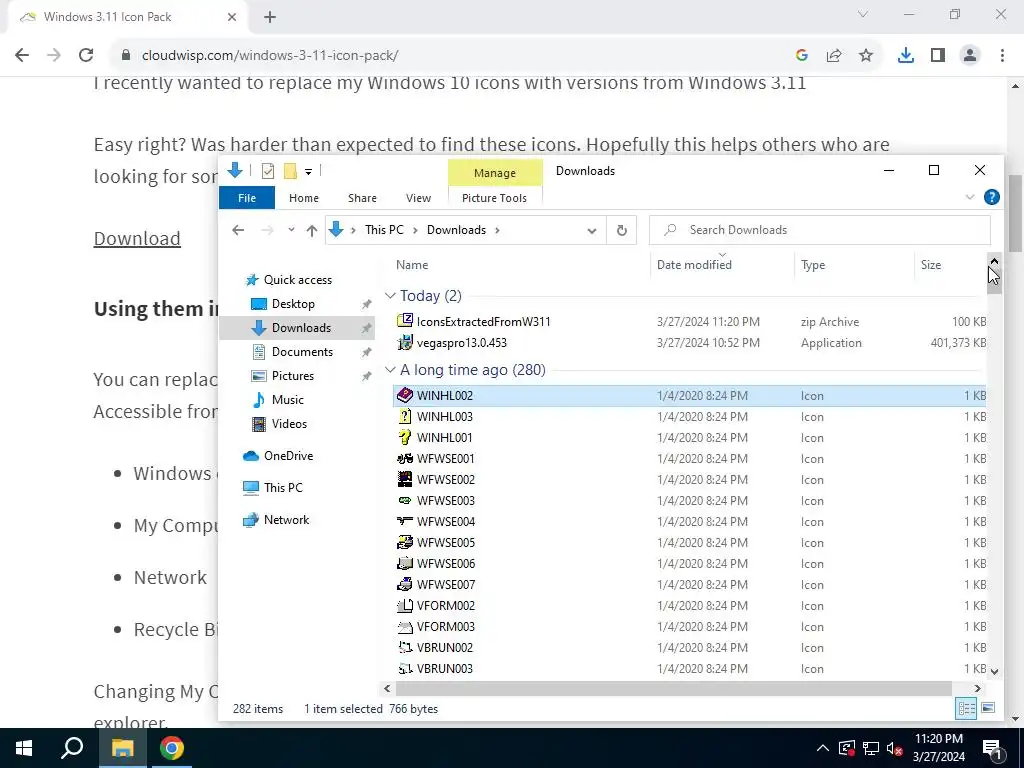Screen dimensions: 1024x768
Task: Click the Explorer up-one-level arrow
Action: click(x=312, y=230)
